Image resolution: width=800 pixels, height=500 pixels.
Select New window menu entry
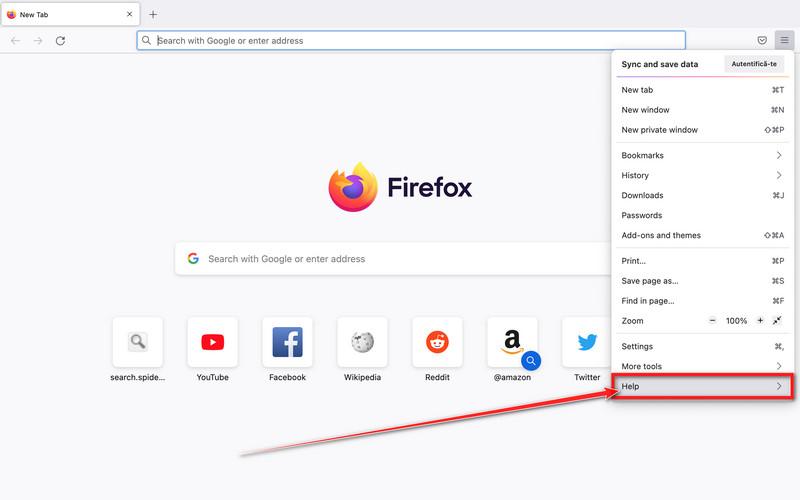tap(703, 110)
